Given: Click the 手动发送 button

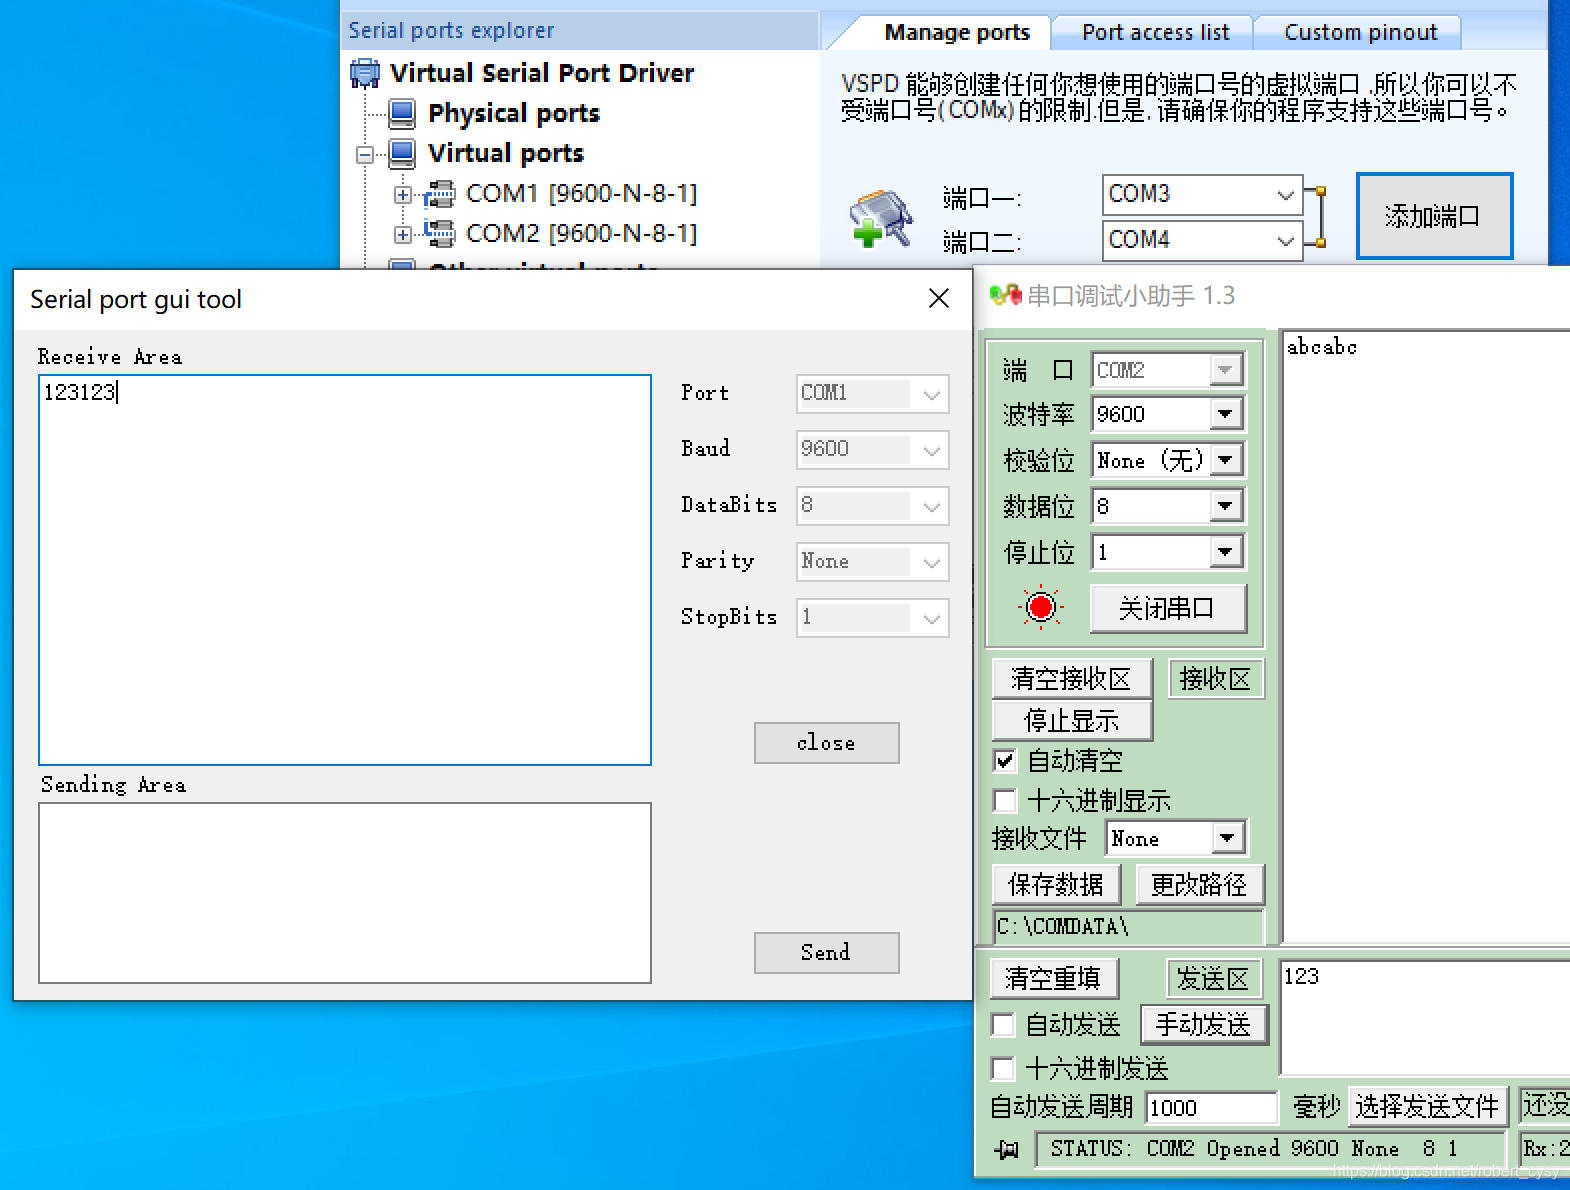Looking at the screenshot, I should pos(1204,1025).
